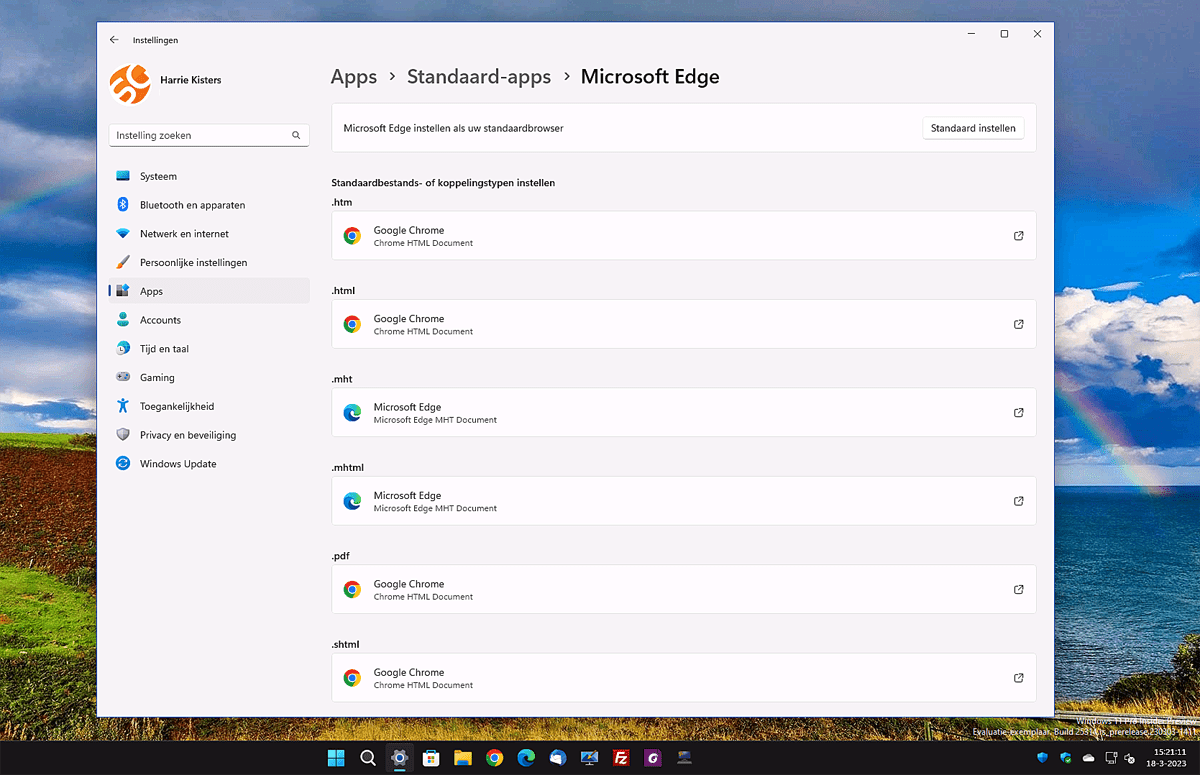Change .pdf default from Google Chrome

(x=684, y=589)
